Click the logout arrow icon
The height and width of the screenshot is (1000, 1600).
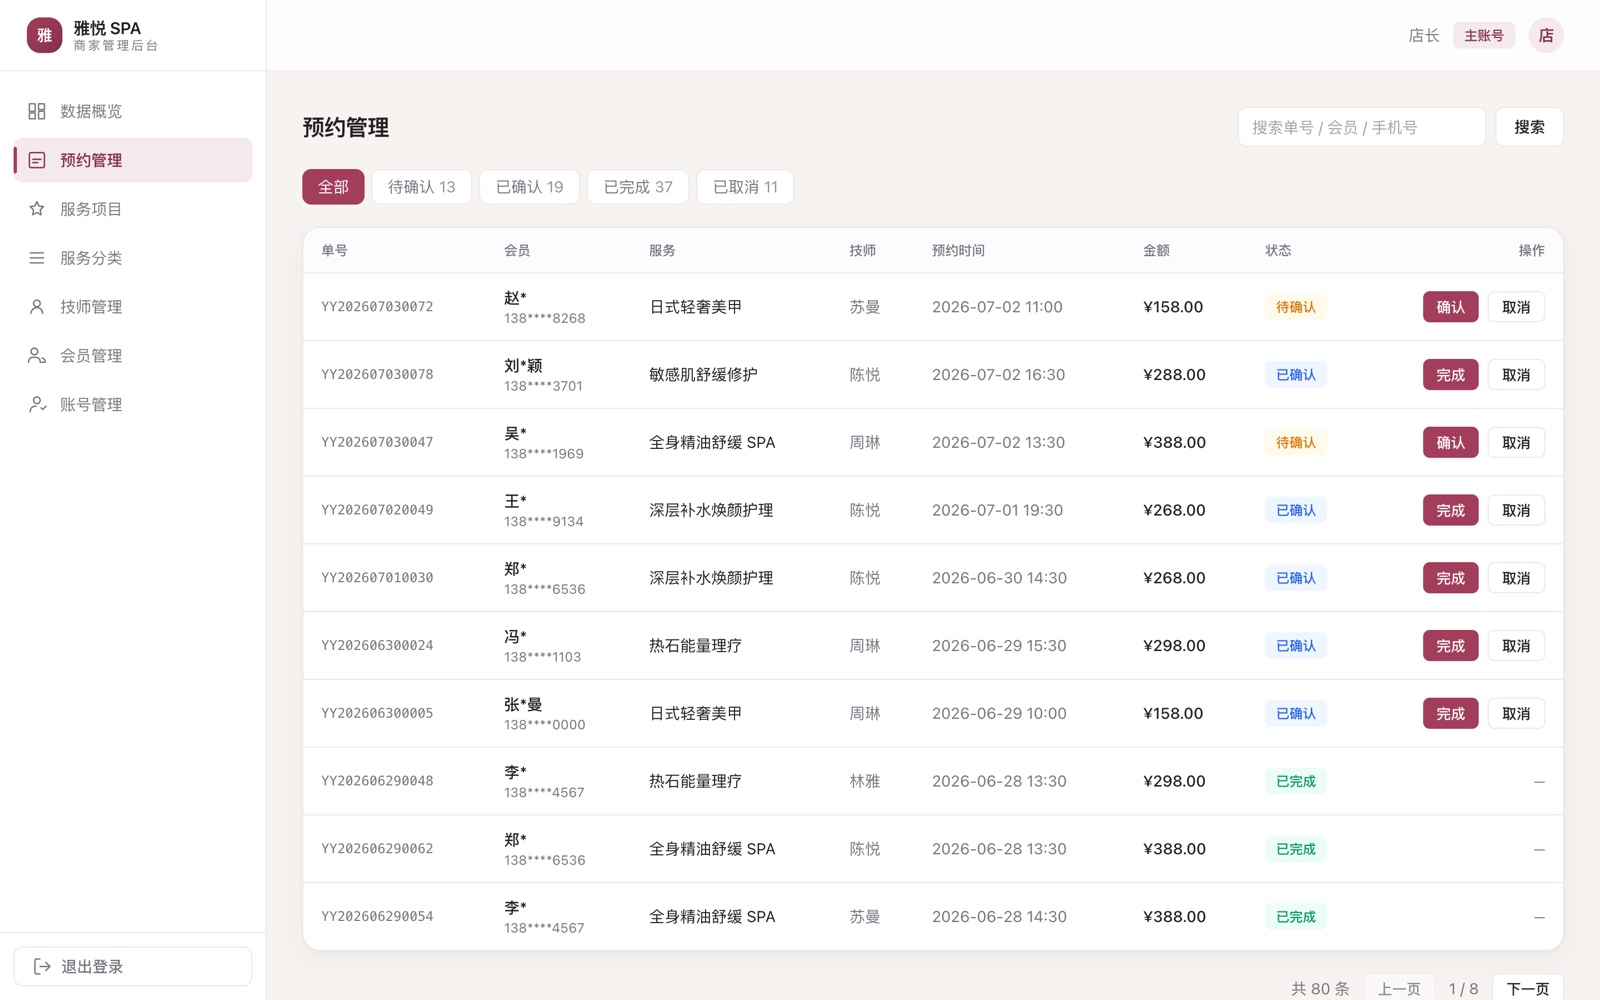click(x=42, y=966)
